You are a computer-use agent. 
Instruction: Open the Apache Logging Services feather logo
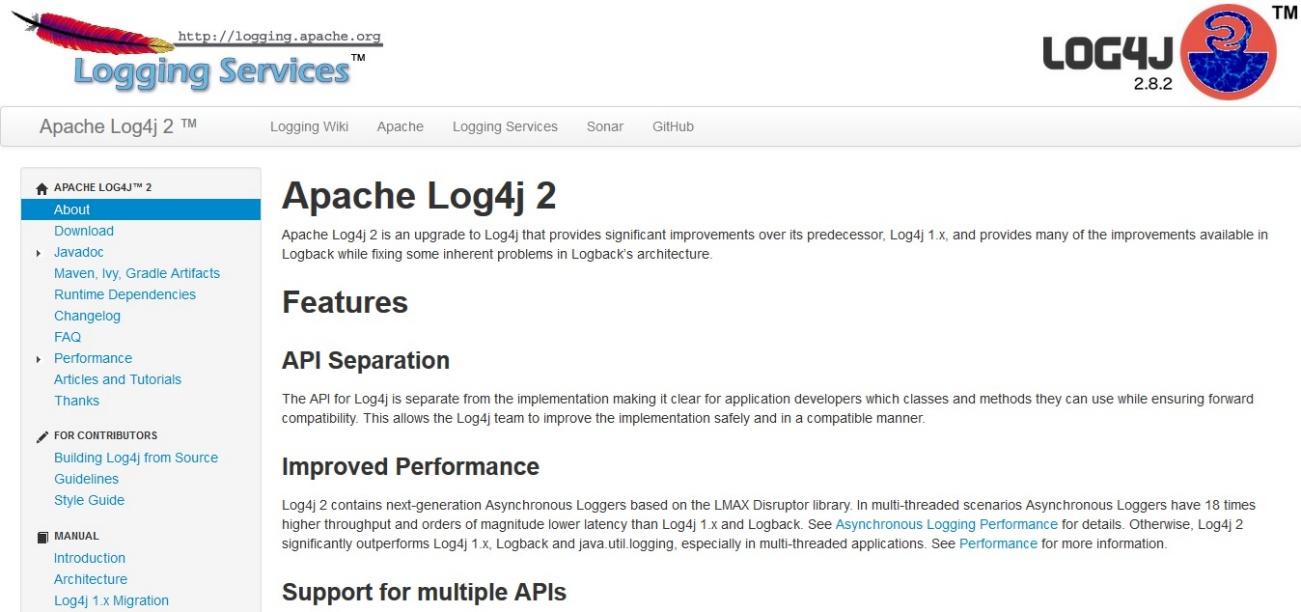pyautogui.click(x=197, y=50)
